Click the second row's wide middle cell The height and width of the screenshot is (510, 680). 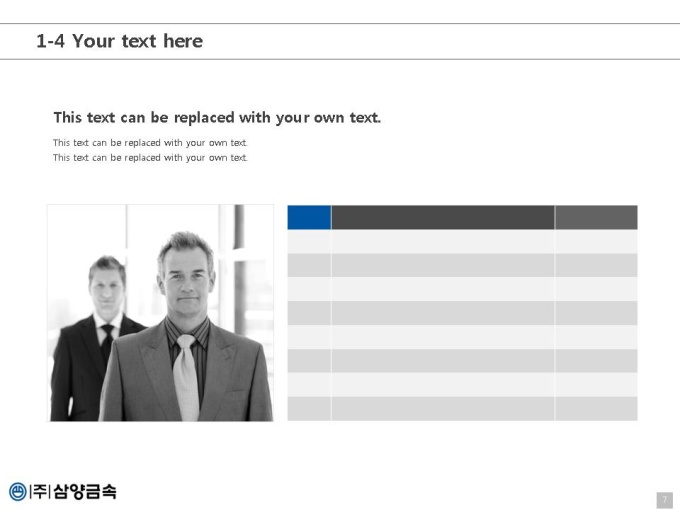click(x=443, y=265)
